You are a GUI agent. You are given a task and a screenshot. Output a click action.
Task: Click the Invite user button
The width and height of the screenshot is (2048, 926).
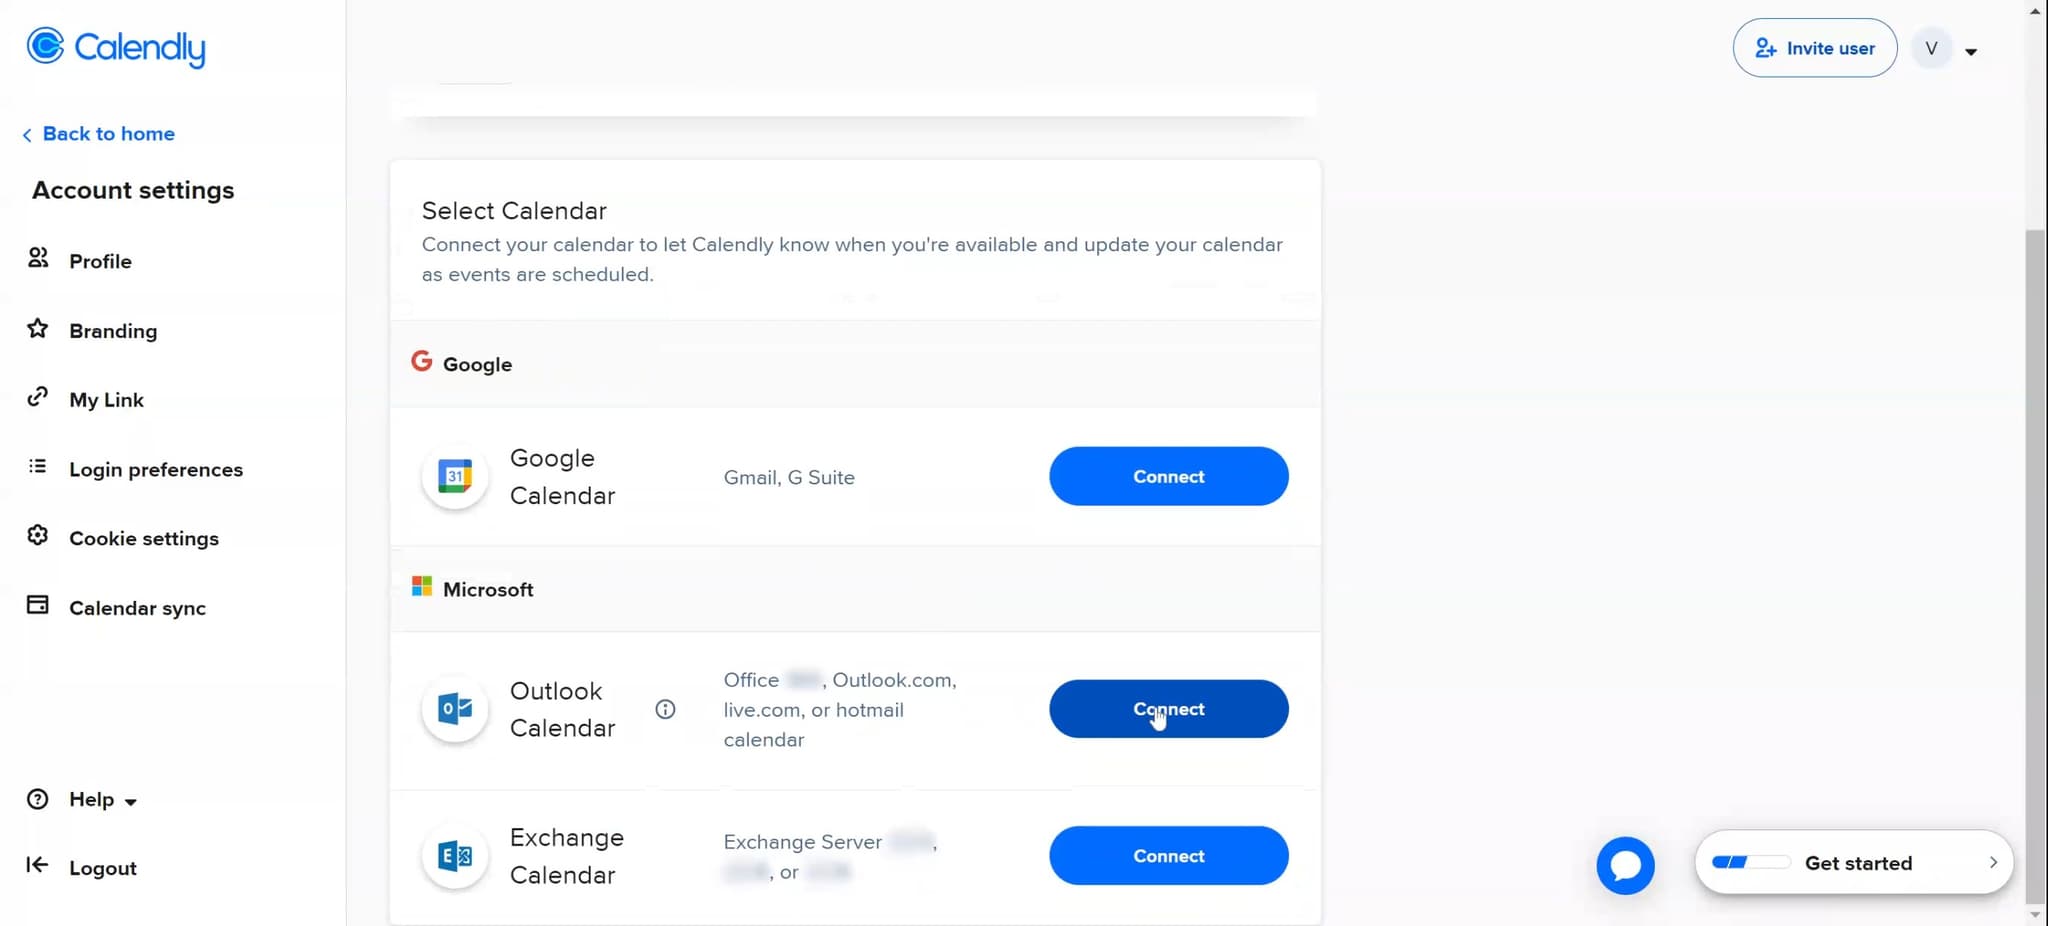1813,47
